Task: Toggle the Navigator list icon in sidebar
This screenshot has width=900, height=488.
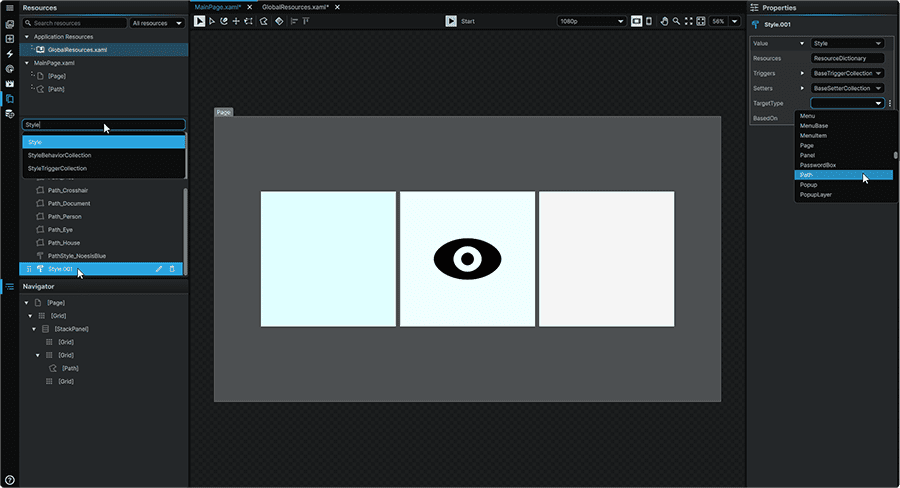Action: [9, 286]
